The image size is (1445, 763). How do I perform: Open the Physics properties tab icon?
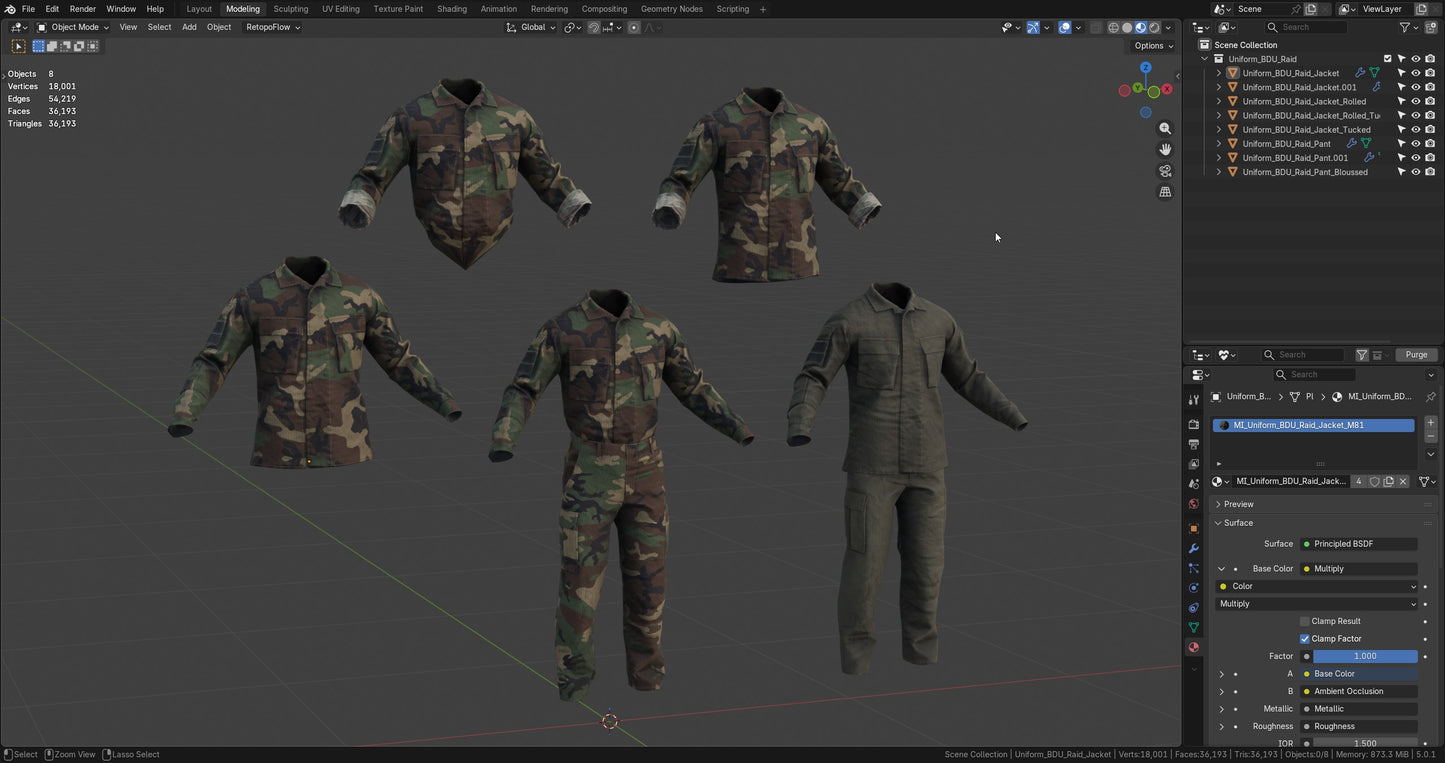pyautogui.click(x=1193, y=588)
